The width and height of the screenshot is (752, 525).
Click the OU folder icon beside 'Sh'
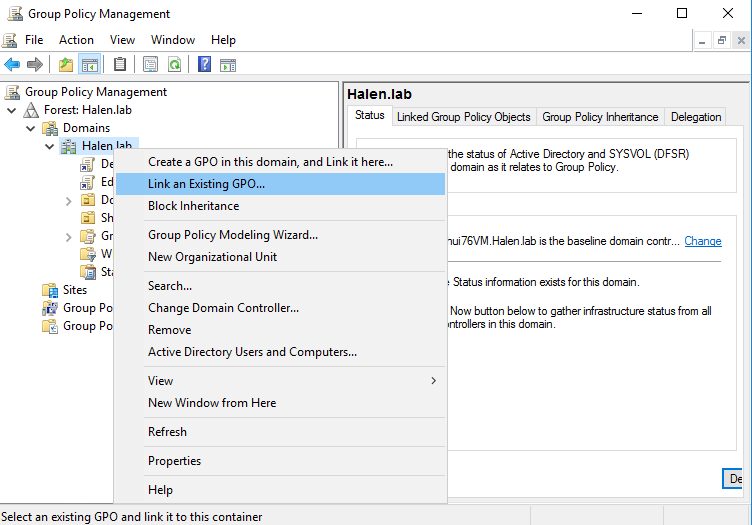point(88,218)
